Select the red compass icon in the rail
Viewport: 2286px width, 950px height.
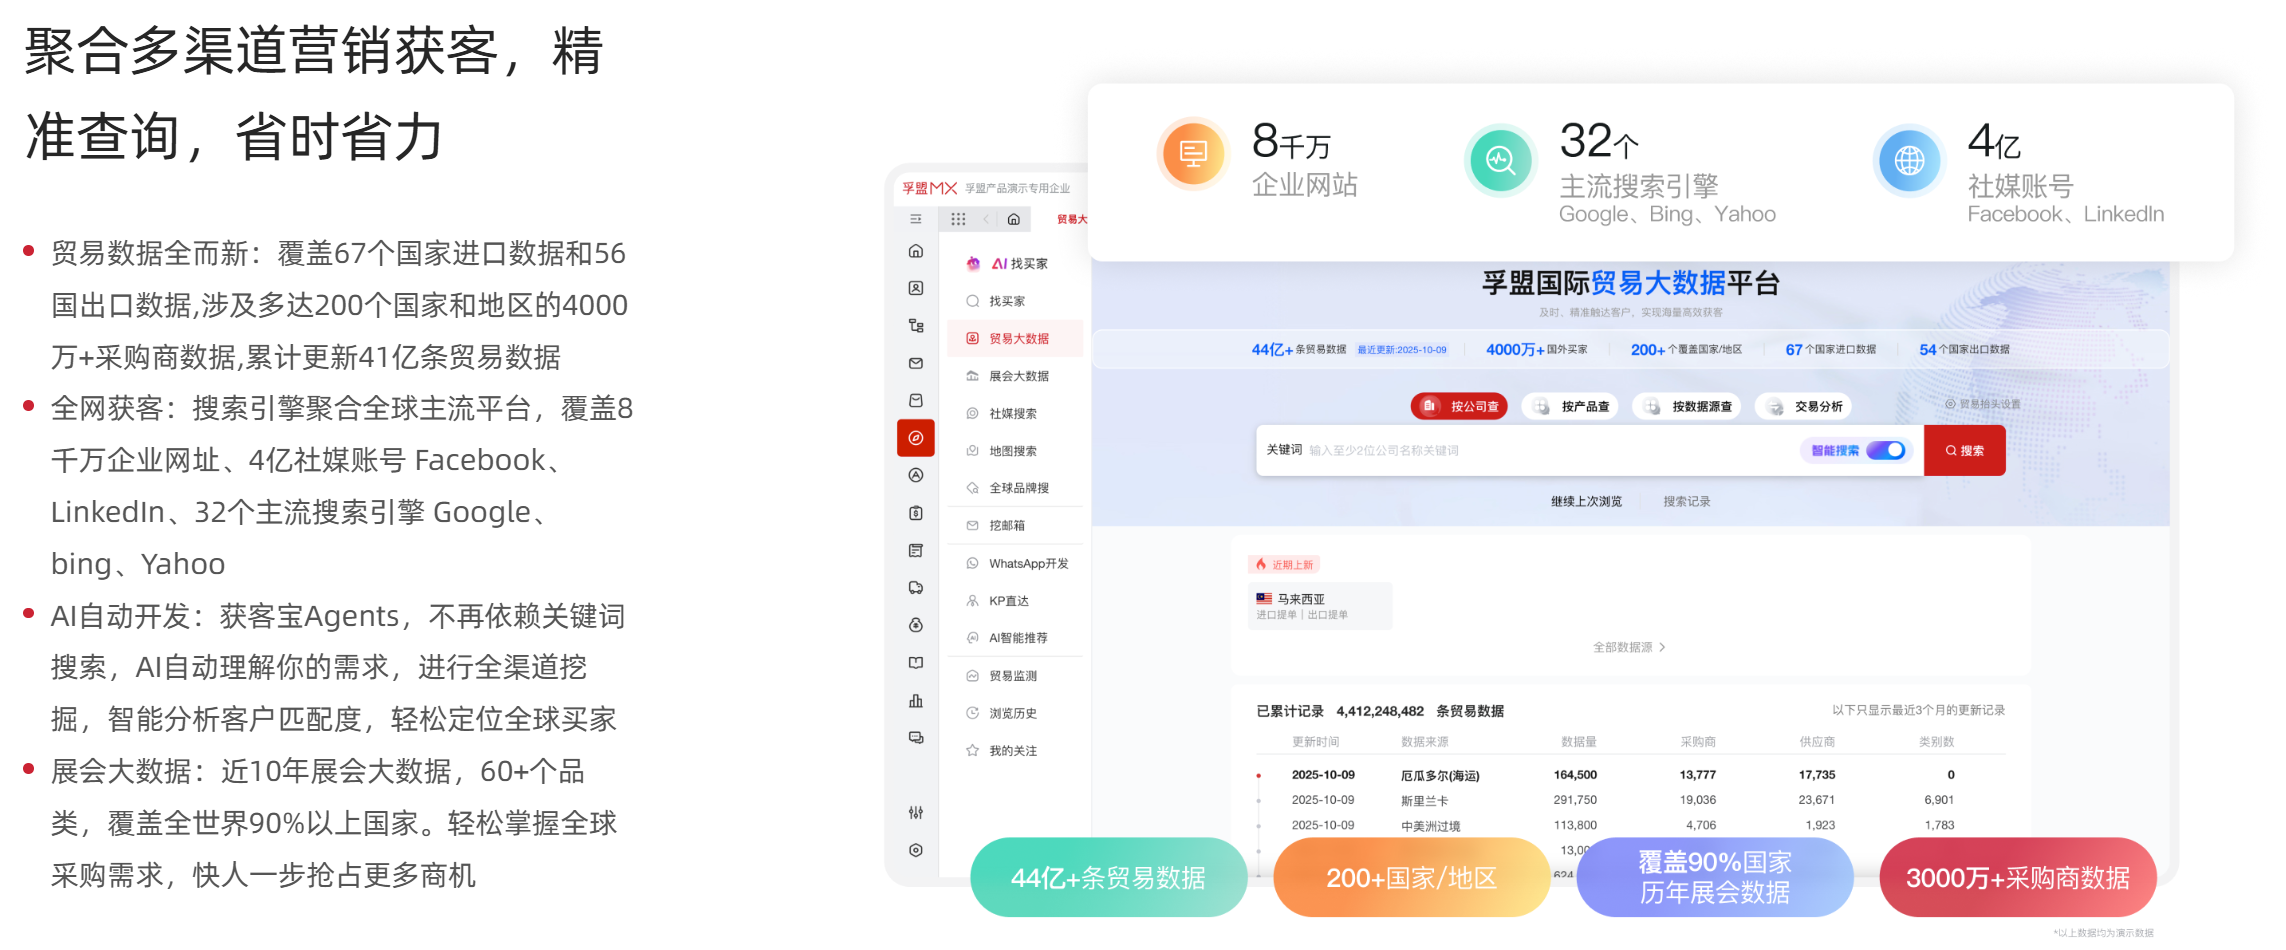(916, 438)
